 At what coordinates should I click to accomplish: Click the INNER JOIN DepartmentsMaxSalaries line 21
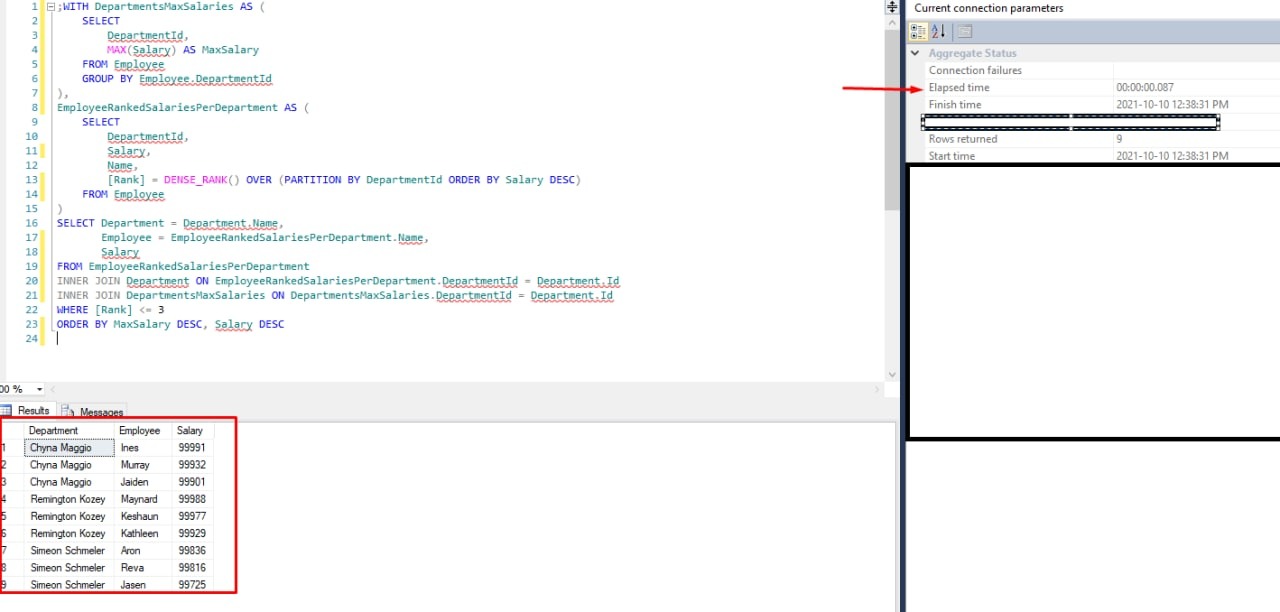pyautogui.click(x=335, y=296)
